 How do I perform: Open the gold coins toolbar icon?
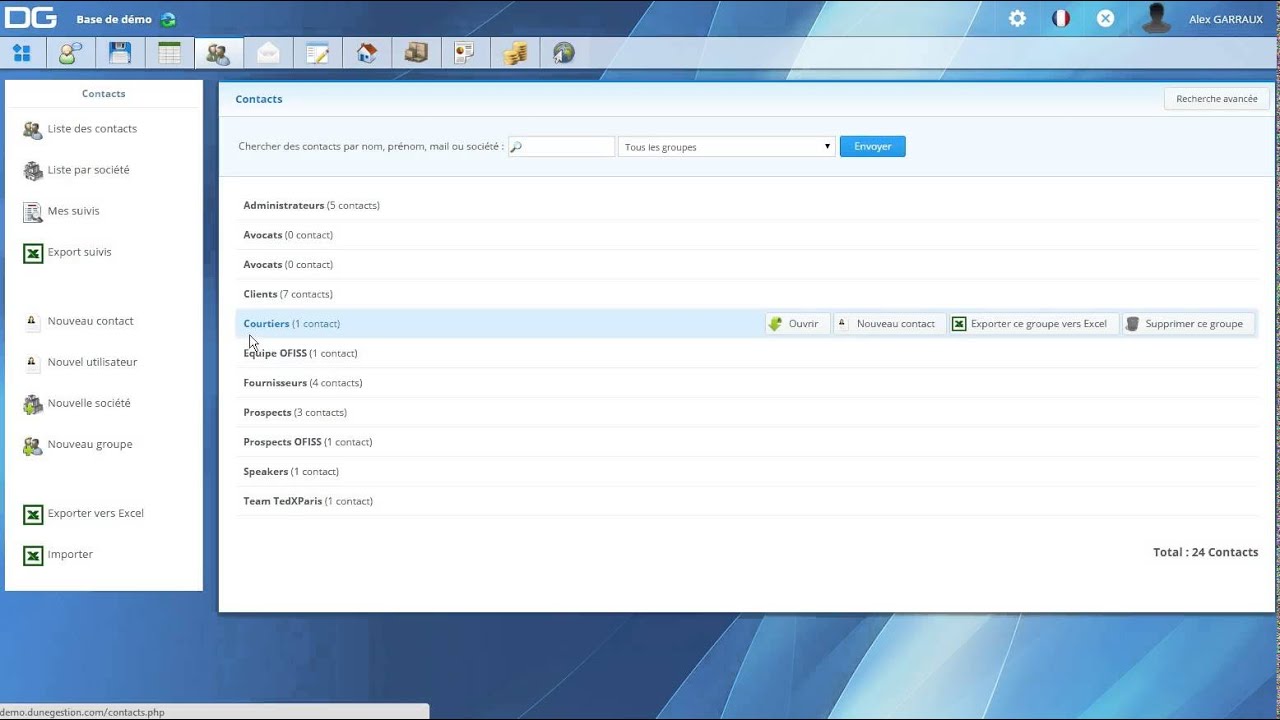click(x=515, y=53)
